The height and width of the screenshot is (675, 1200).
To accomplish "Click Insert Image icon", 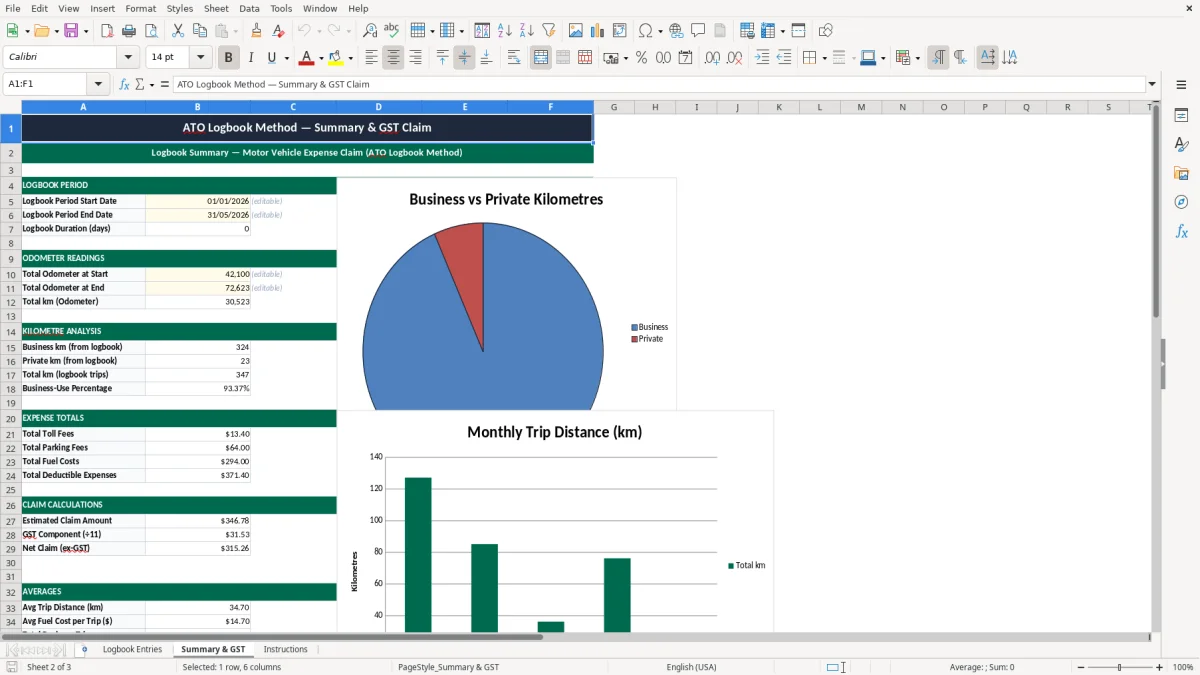I will [576, 31].
